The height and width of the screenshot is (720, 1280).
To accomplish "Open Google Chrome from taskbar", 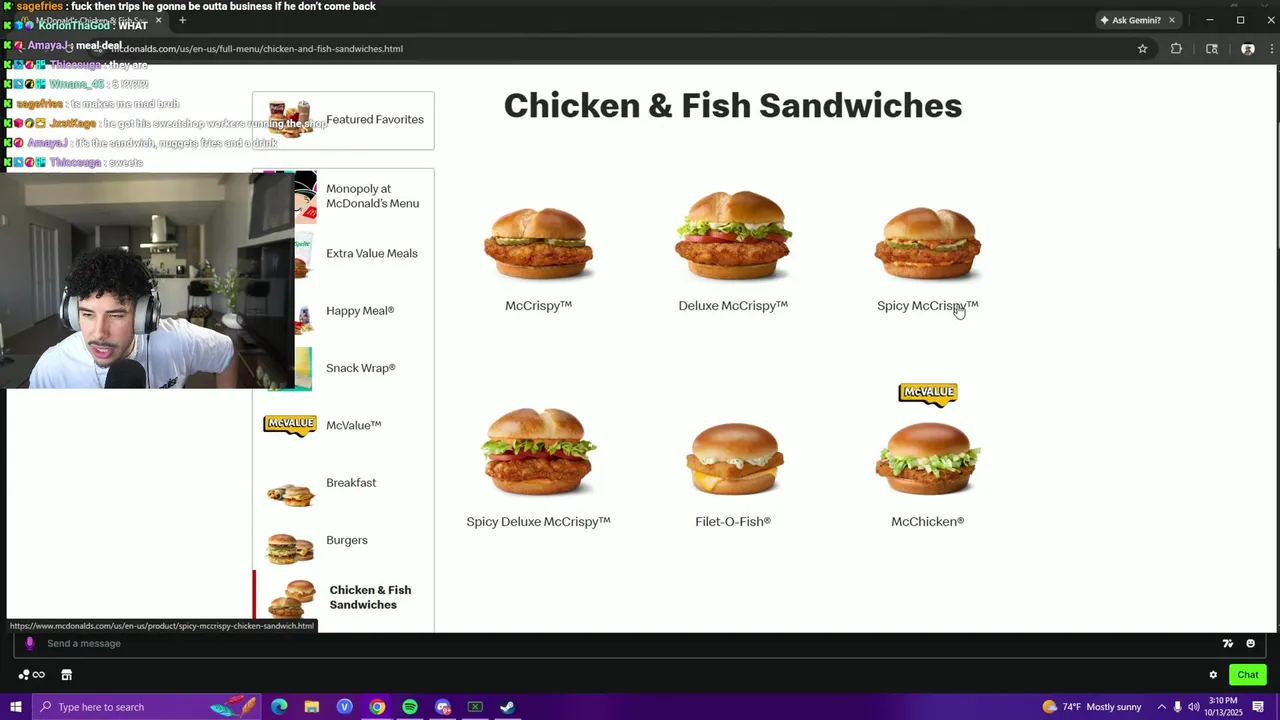I will (377, 707).
